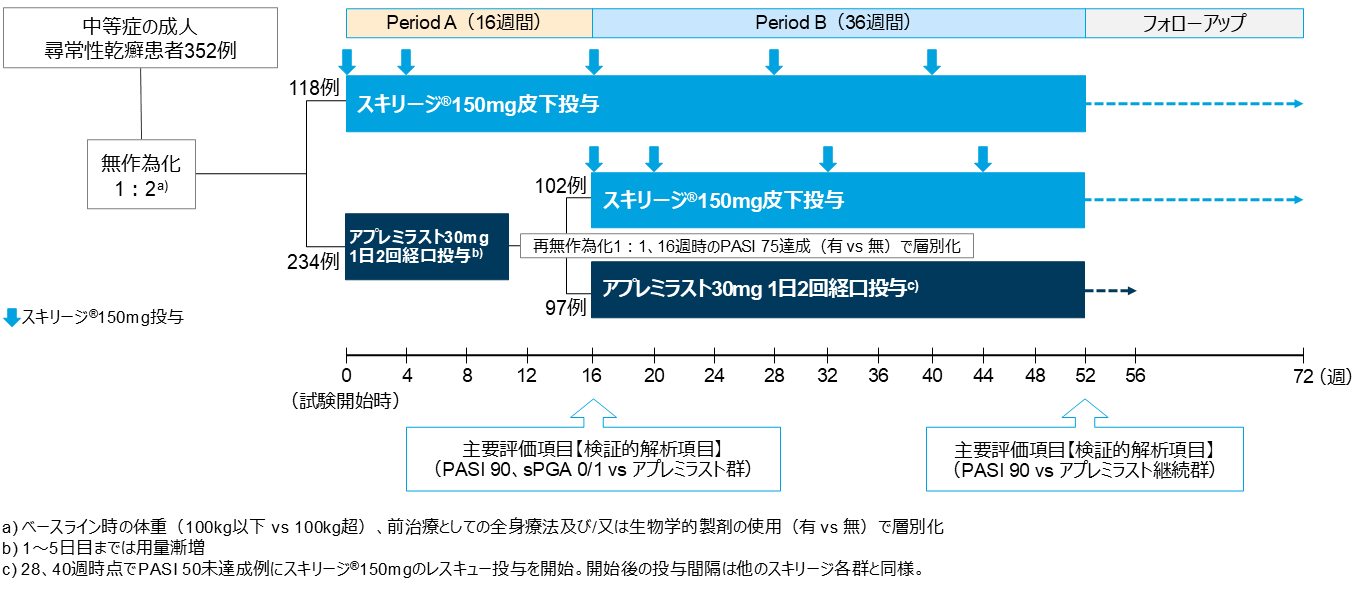Screen dimensions: 1360x590
Task: Click the dashed follow-up arrow after the 102例 Skyrizi bar
Action: (x=1195, y=200)
